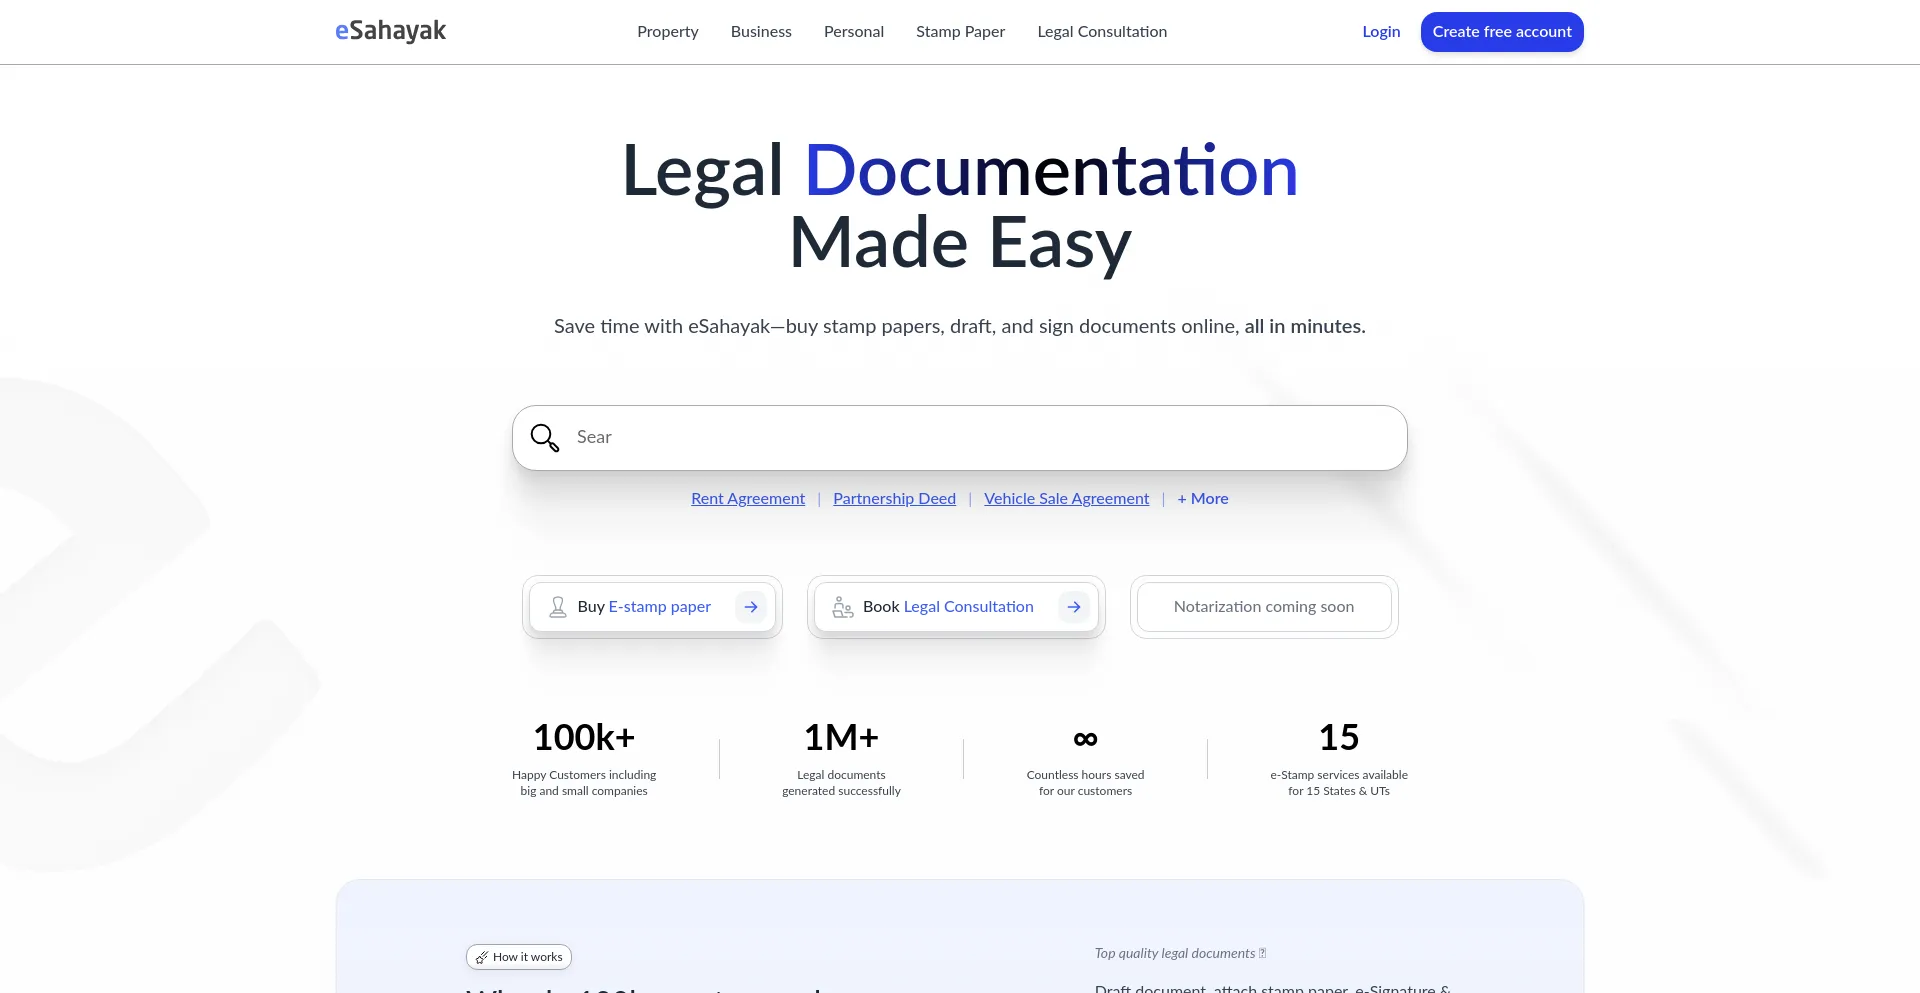Click the stamp icon on Buy E-stamp button
1920x993 pixels.
pos(558,607)
